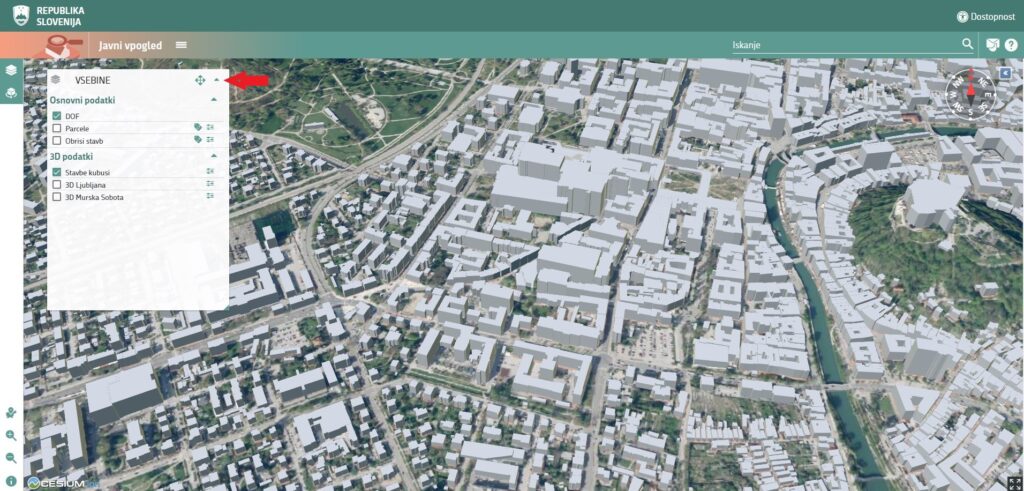Viewport: 1024px width, 491px height.
Task: Collapse the 3D podatki section
Action: point(213,156)
